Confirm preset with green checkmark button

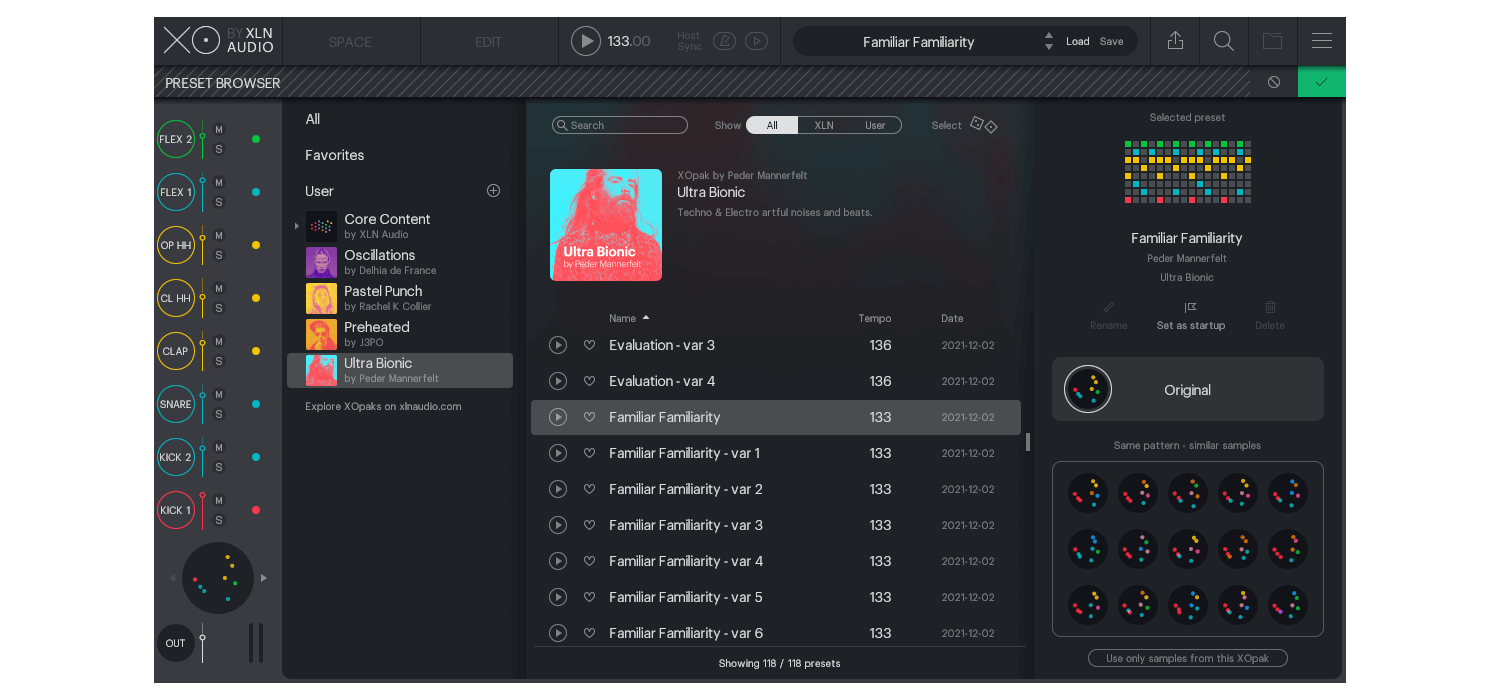tap(1321, 82)
